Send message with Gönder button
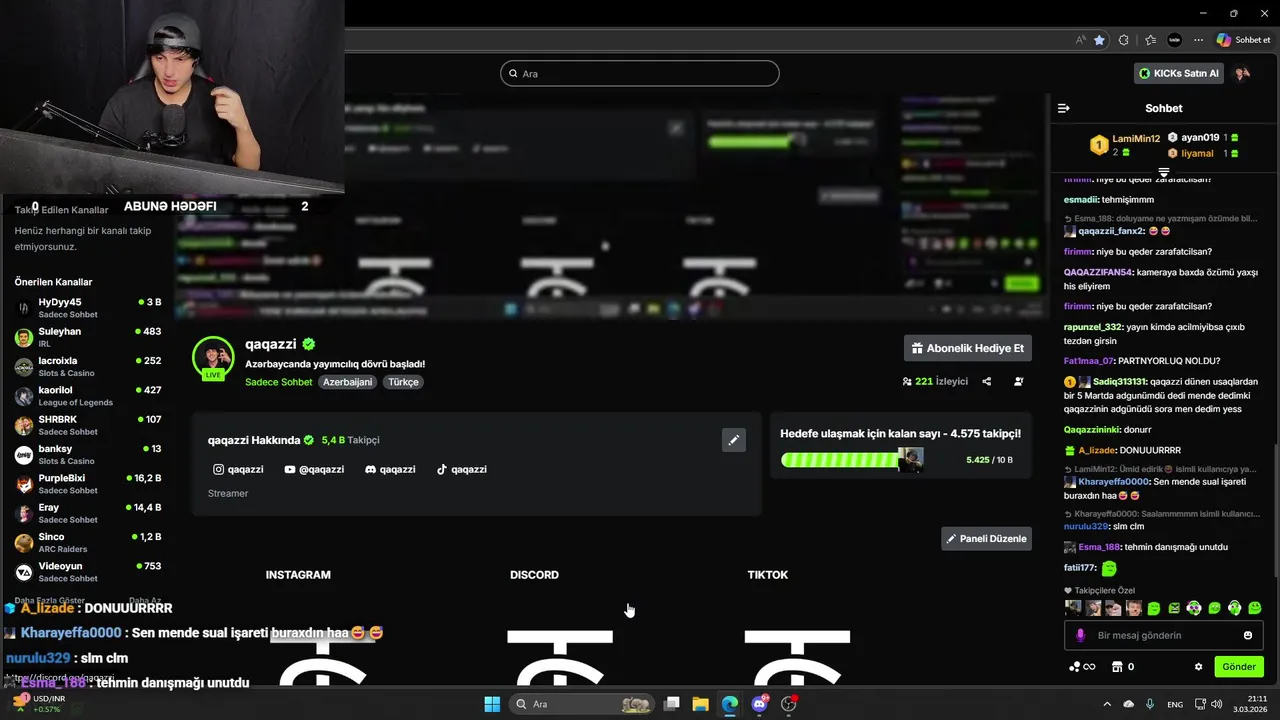Viewport: 1280px width, 720px height. (x=1239, y=667)
